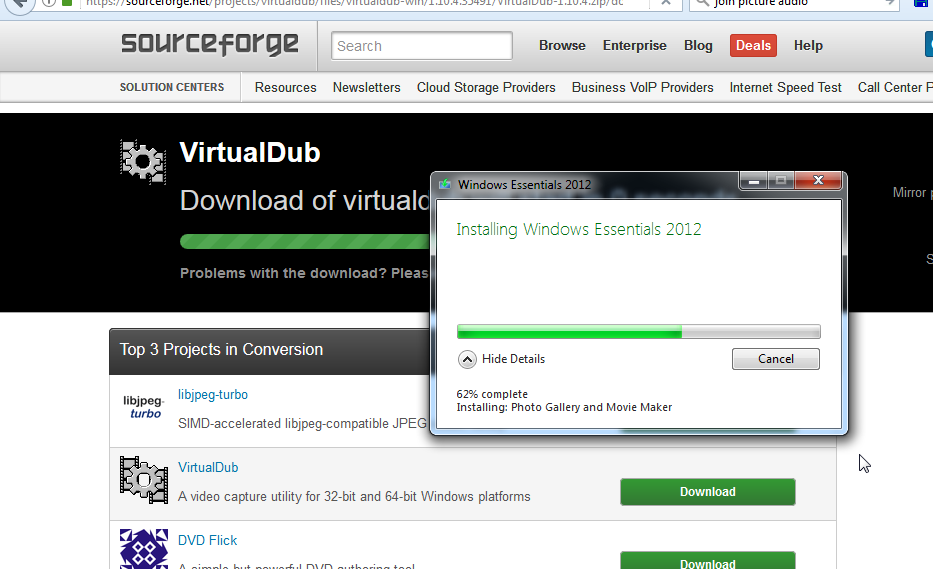Viewport: 933px width, 569px height.
Task: Open the Browse menu on SourceForge
Action: click(x=562, y=46)
